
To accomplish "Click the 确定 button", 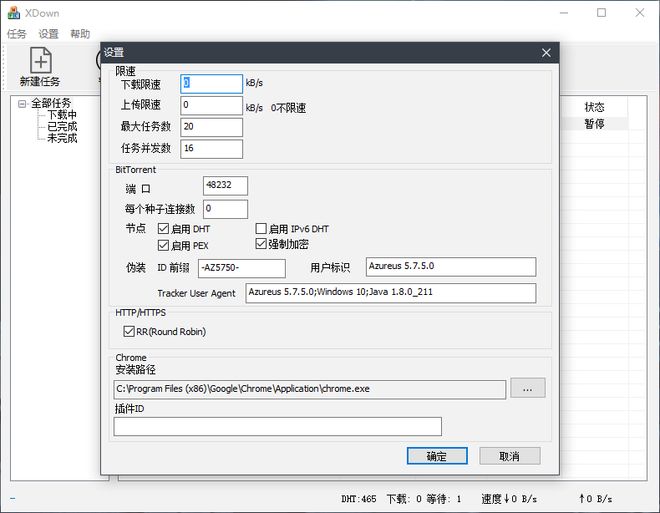I will coord(437,456).
